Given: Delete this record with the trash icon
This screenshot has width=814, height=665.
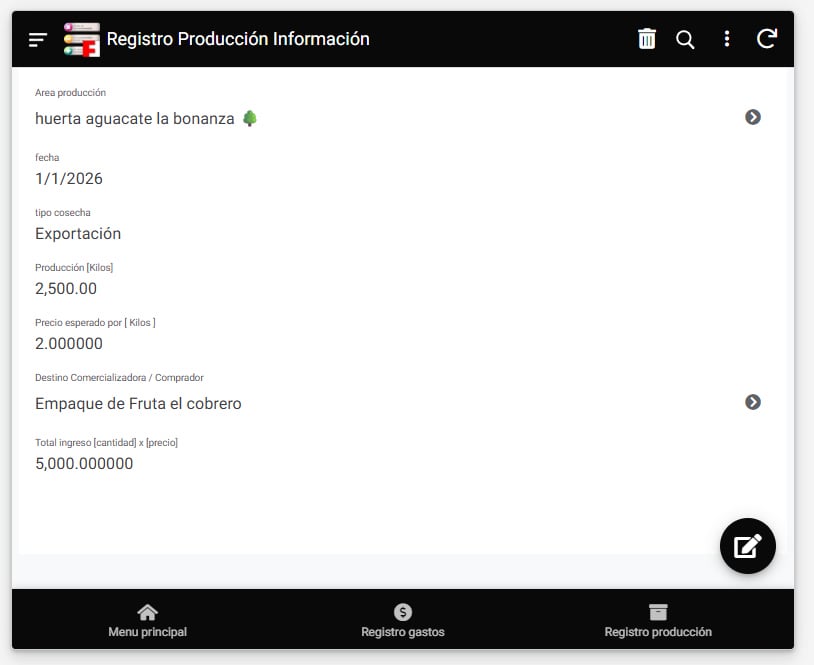Looking at the screenshot, I should coord(646,39).
